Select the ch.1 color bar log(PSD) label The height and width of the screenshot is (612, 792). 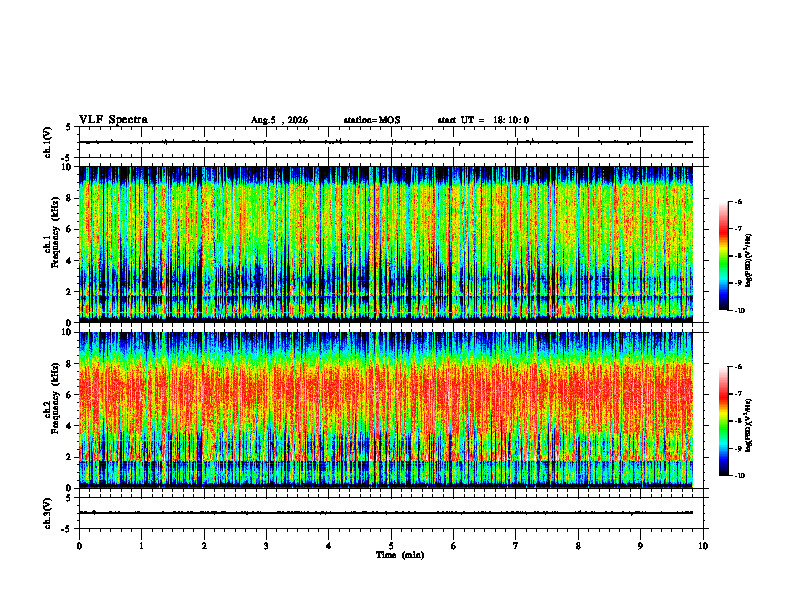tap(749, 260)
